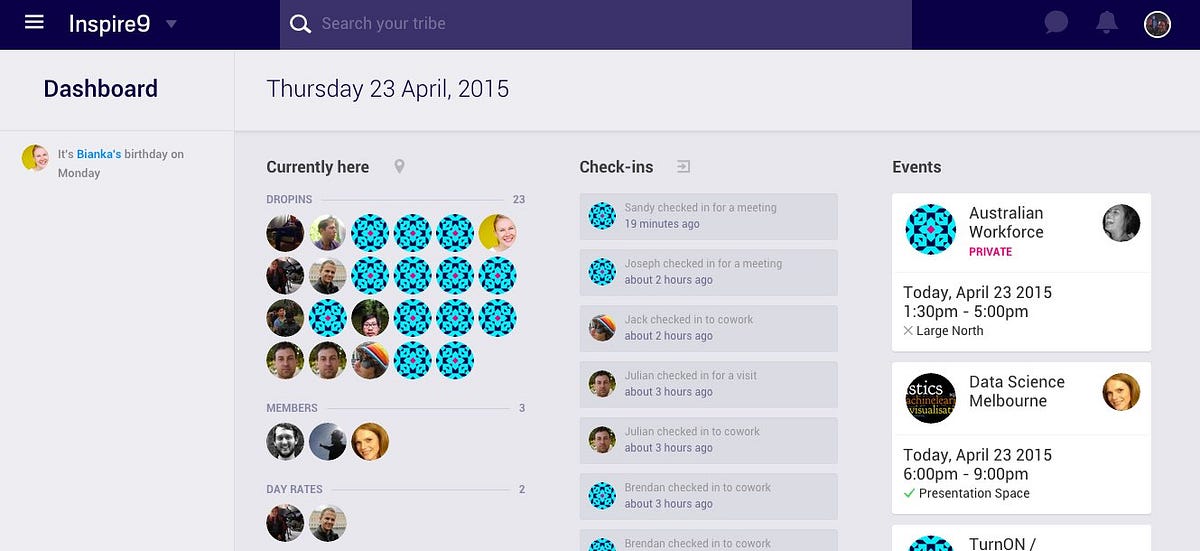1200x551 pixels.
Task: Click the magnifier search icon
Action: (300, 24)
